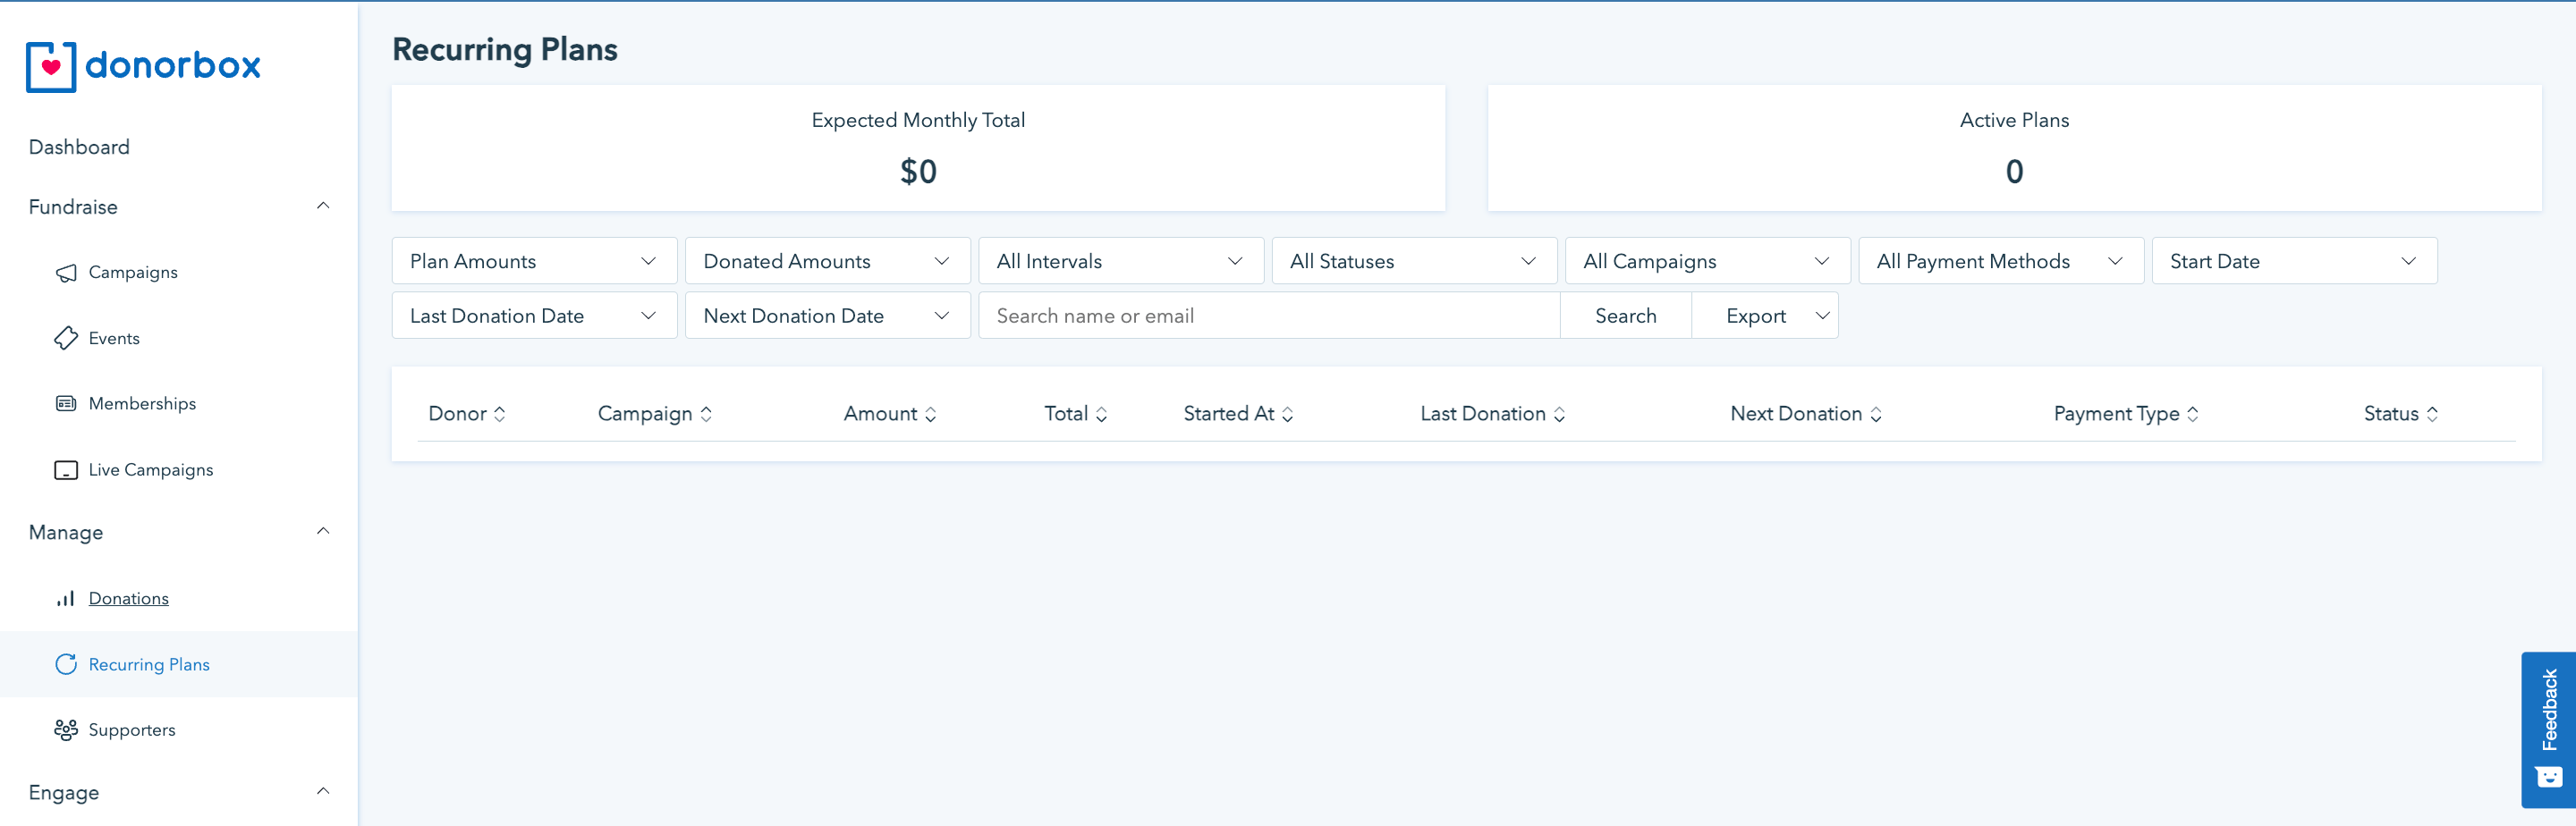
Task: Focus the search name or email field
Action: point(1268,316)
